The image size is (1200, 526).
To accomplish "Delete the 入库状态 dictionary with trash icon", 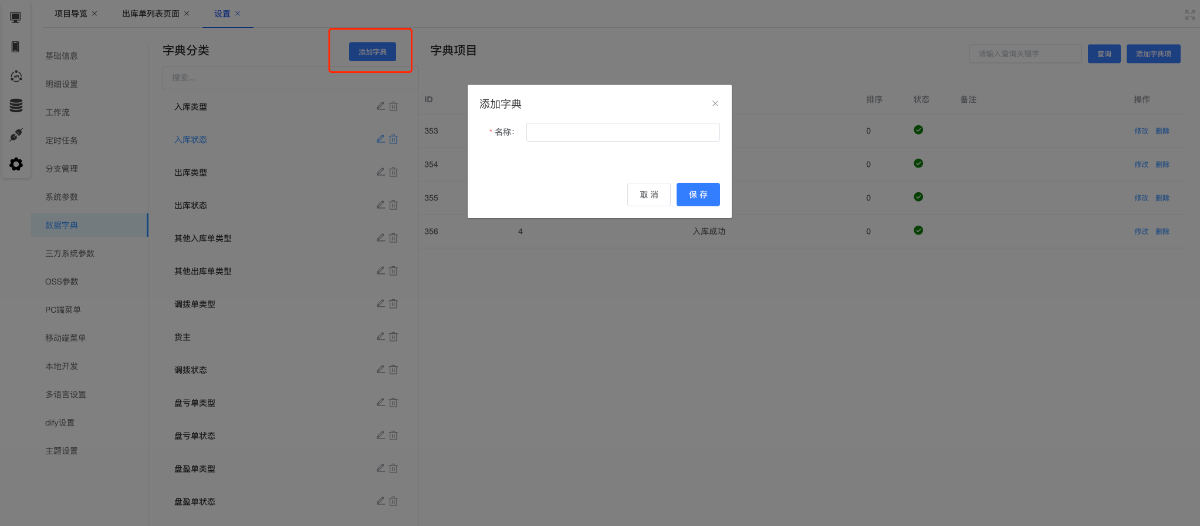I will click(x=393, y=139).
